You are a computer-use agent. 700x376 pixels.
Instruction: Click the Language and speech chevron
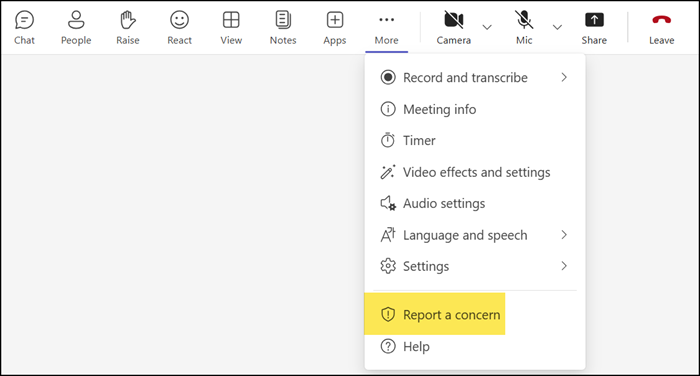click(564, 235)
